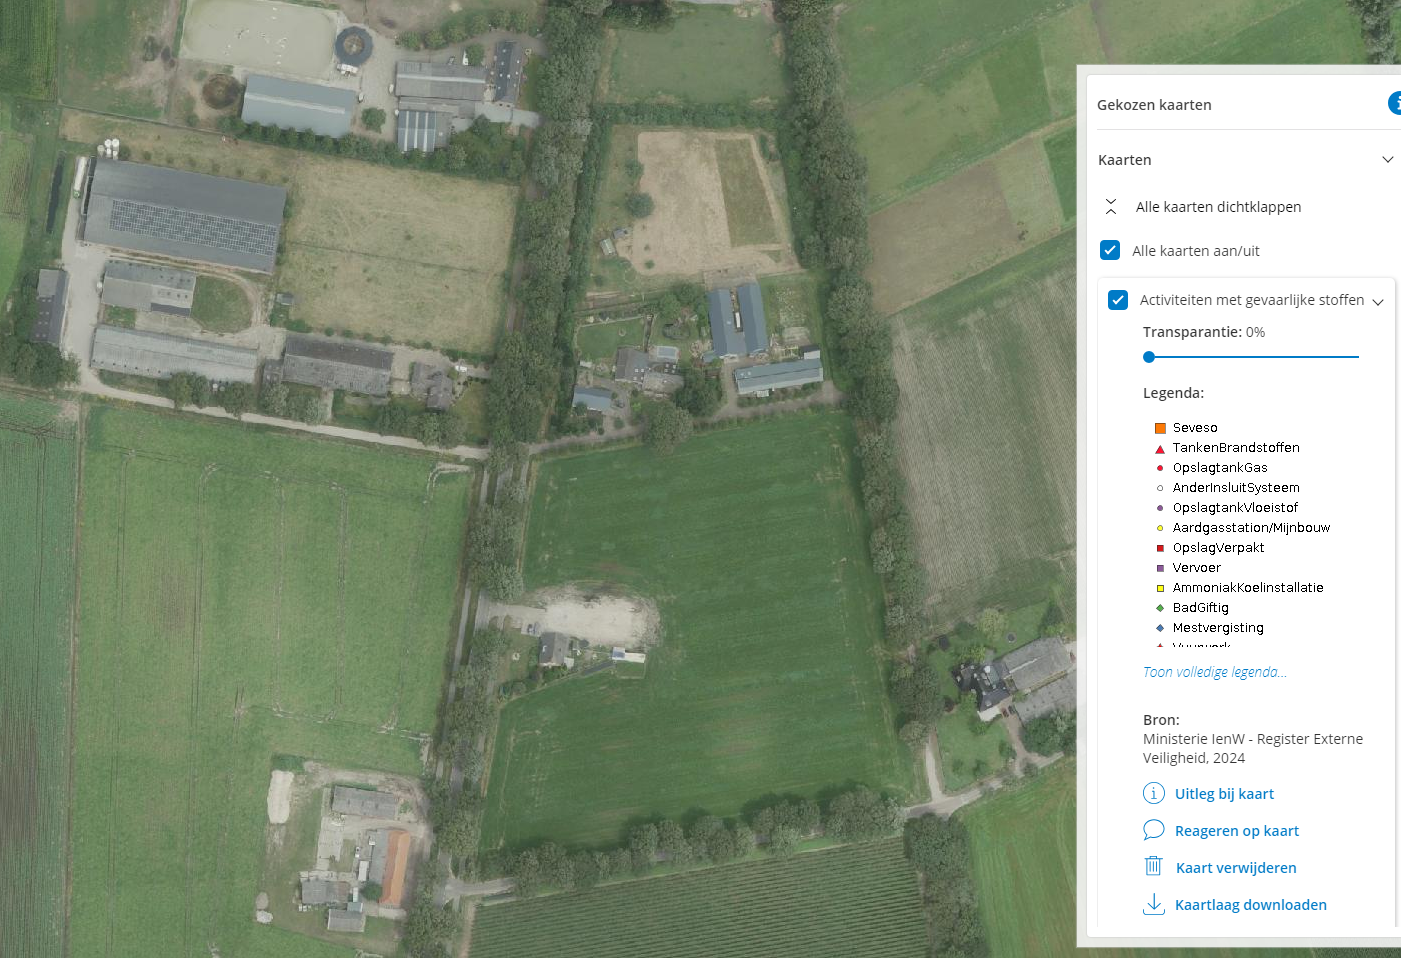Click the Kaartlaag downloaden link
Image resolution: width=1401 pixels, height=958 pixels.
coord(1251,905)
